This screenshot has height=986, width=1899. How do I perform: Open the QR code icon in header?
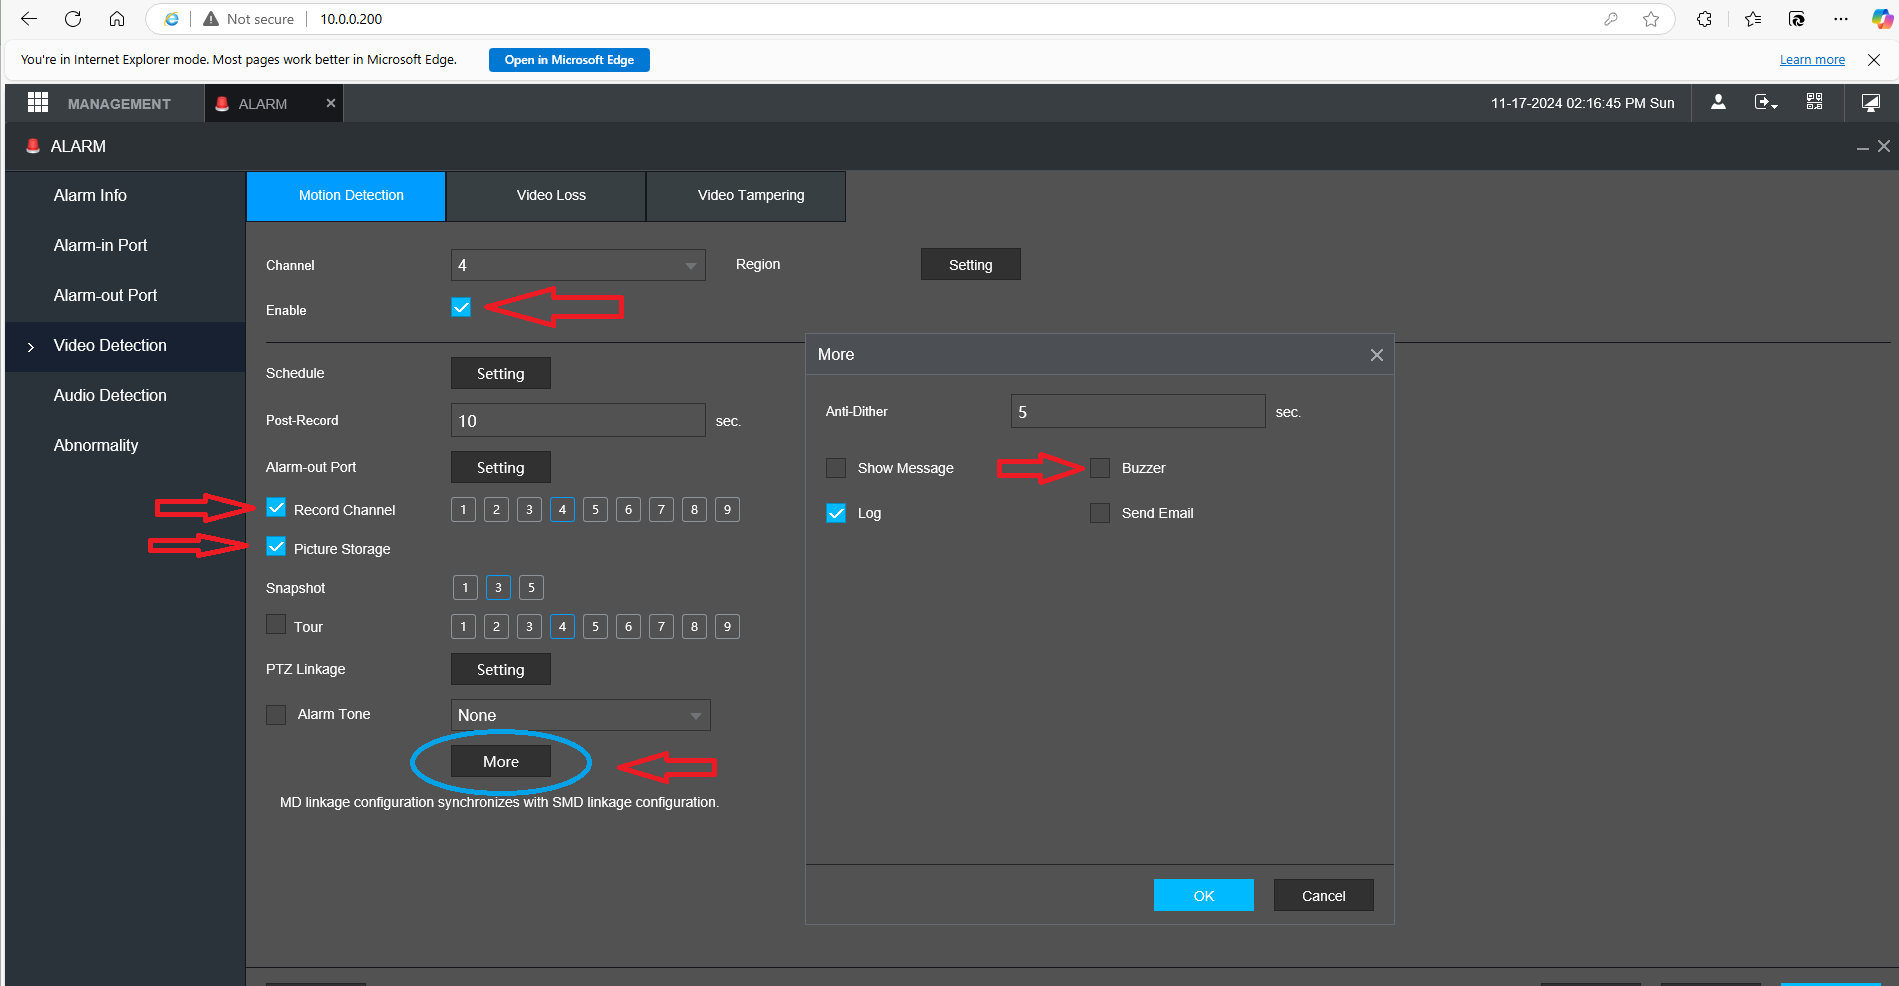click(x=1814, y=102)
